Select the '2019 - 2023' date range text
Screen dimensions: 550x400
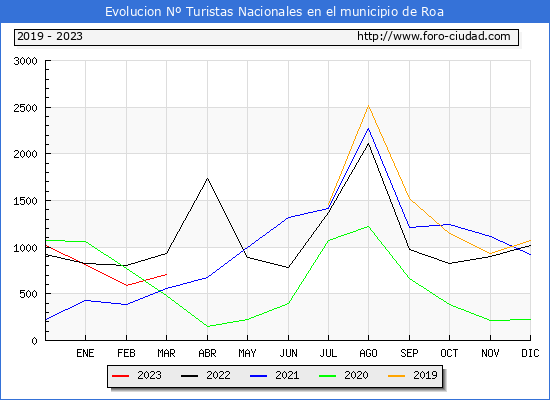tap(50, 36)
